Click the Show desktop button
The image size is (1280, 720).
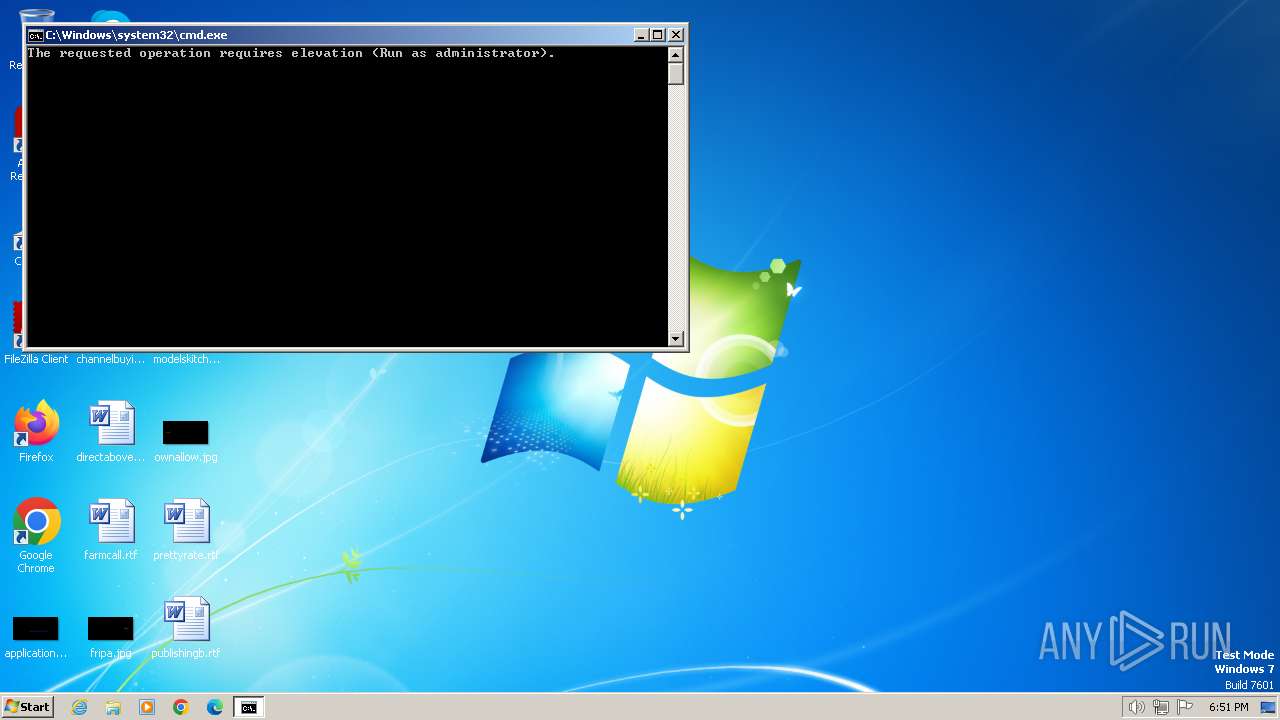(x=1269, y=707)
